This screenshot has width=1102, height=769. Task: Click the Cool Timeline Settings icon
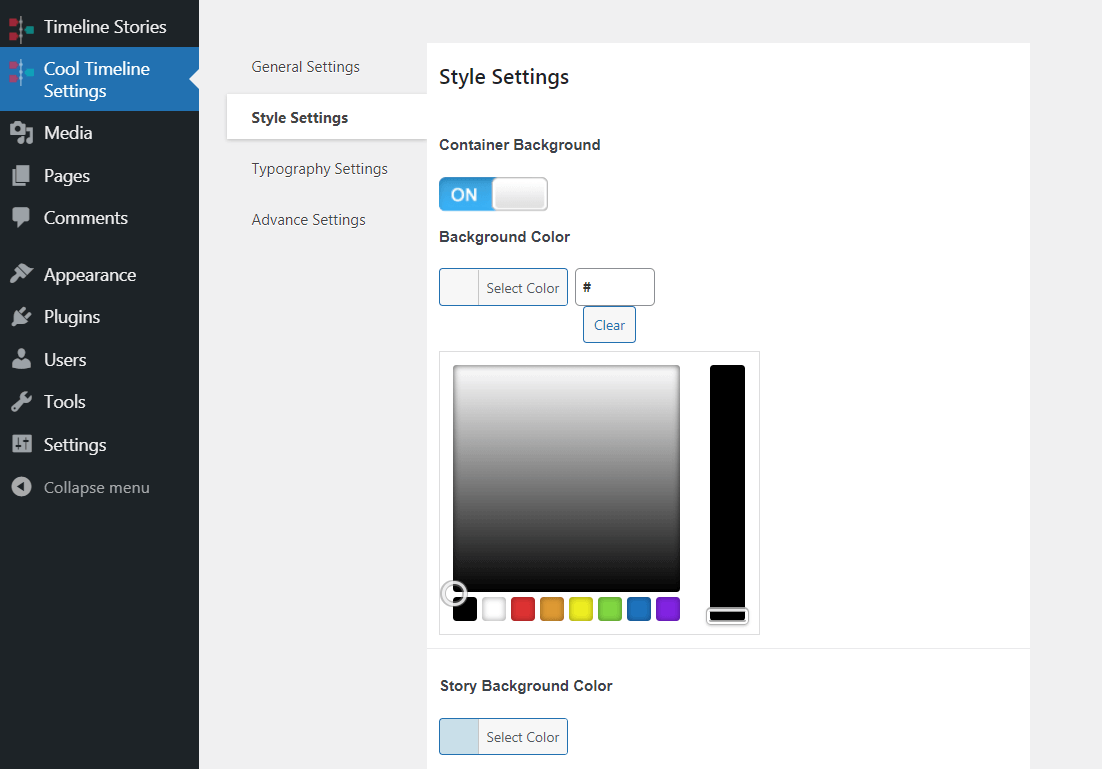21,72
